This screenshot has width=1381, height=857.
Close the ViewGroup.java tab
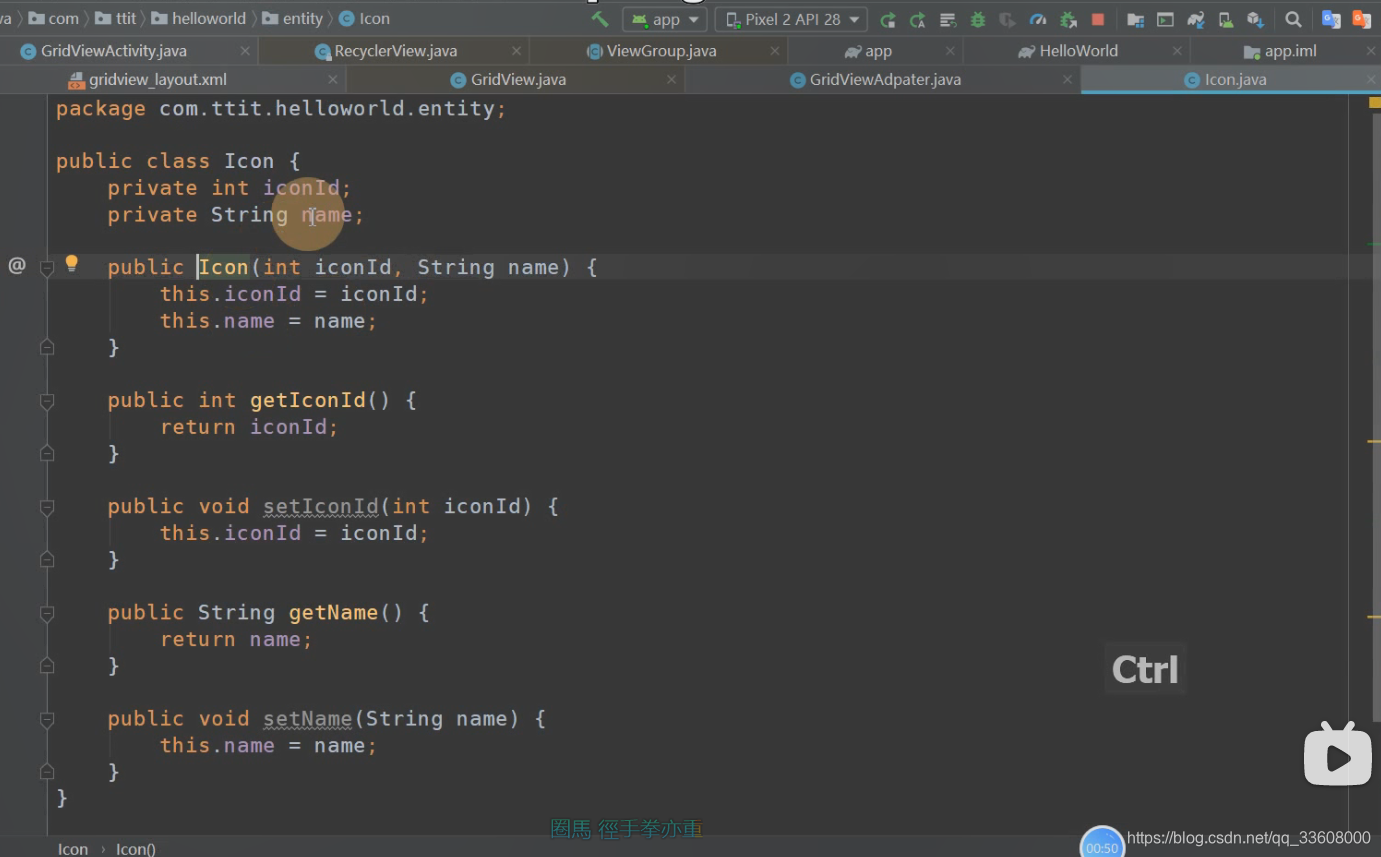click(775, 51)
